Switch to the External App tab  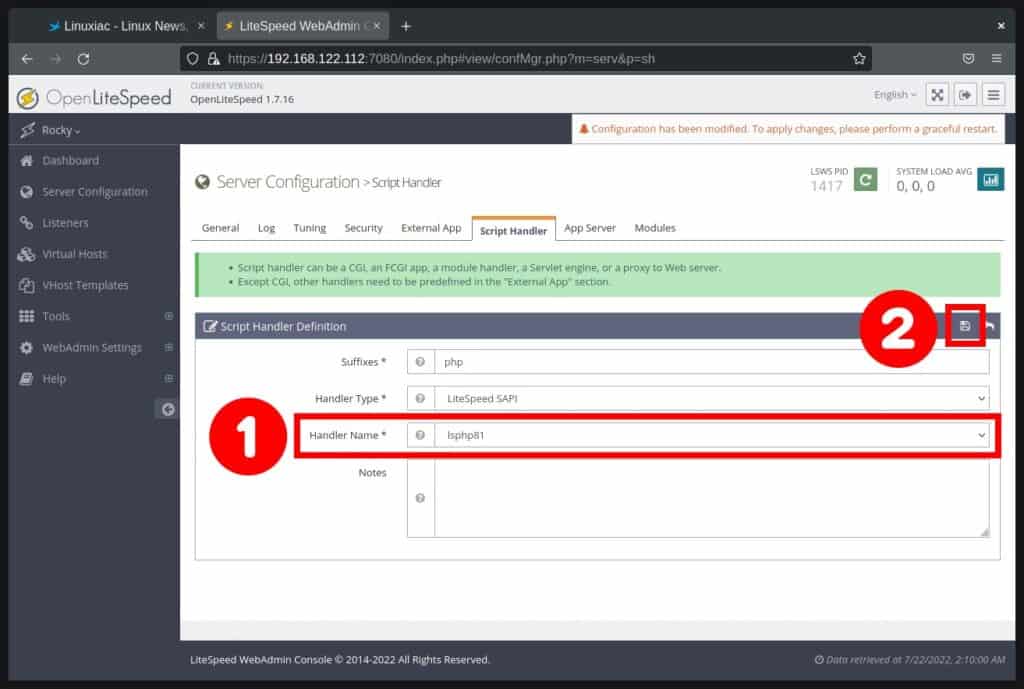(431, 228)
